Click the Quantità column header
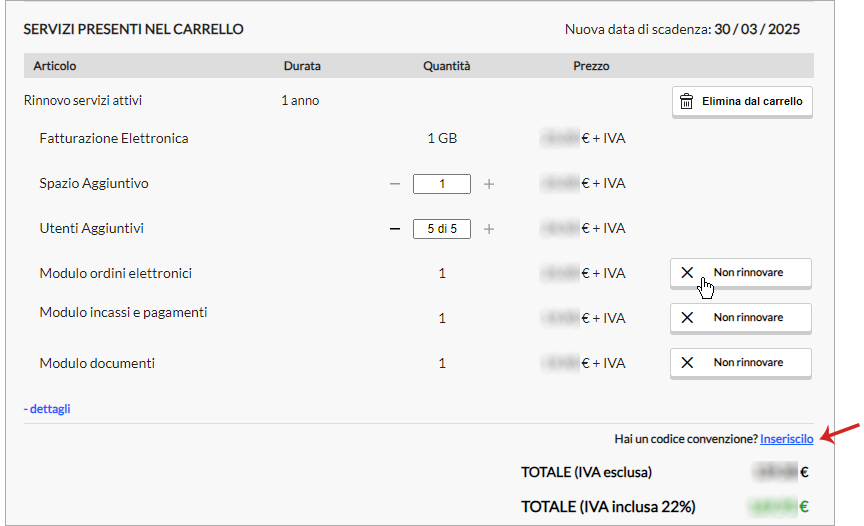The image size is (864, 526). click(446, 66)
